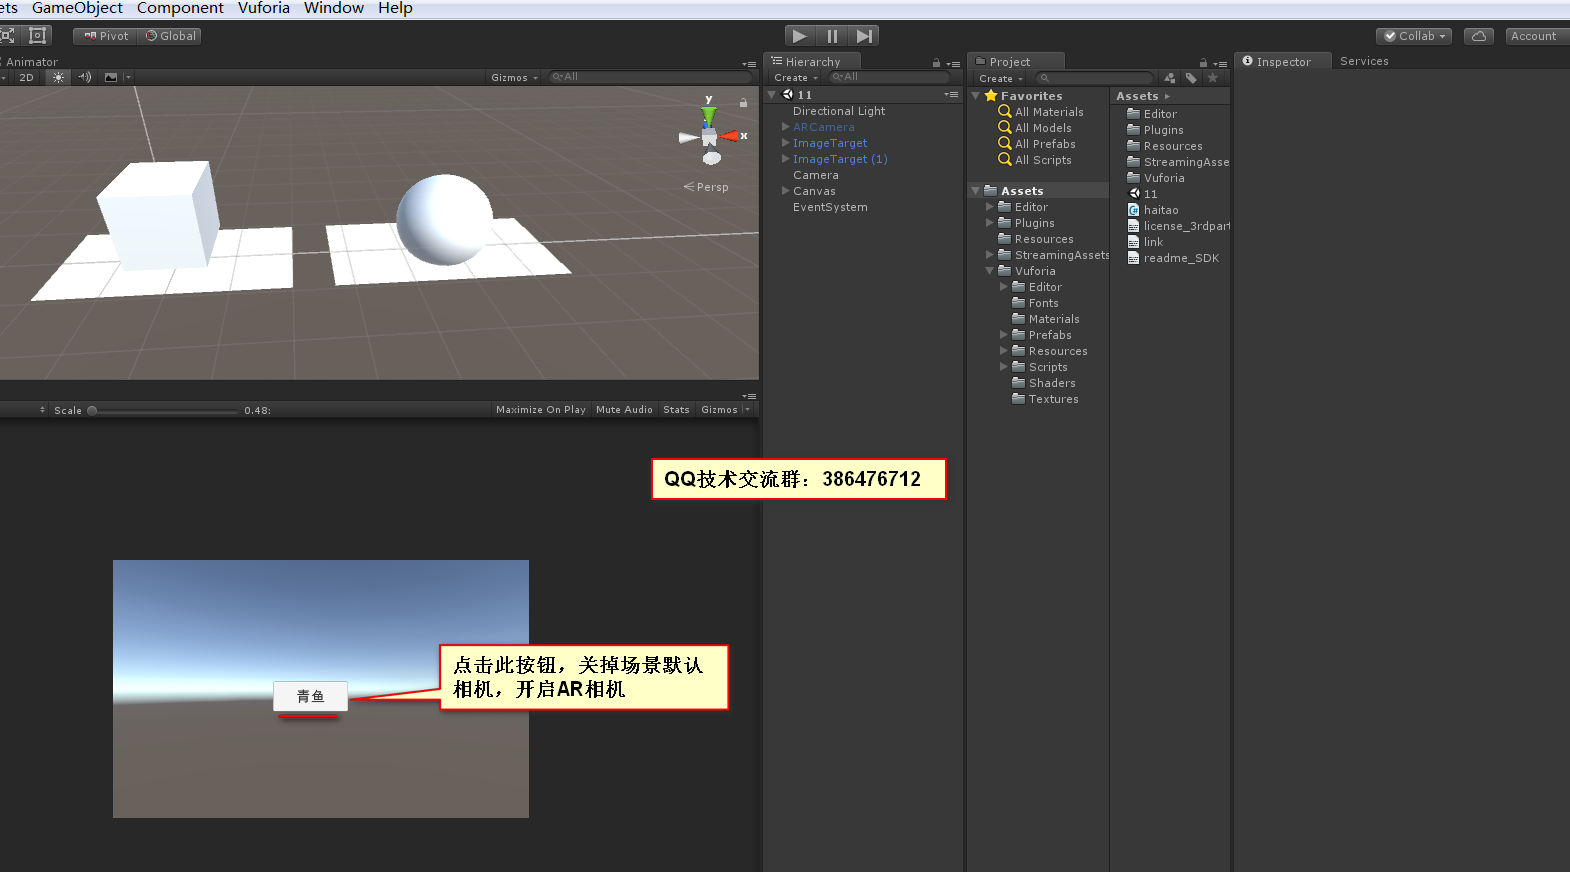Click the Hierarchy search field
The width and height of the screenshot is (1570, 872).
(889, 77)
